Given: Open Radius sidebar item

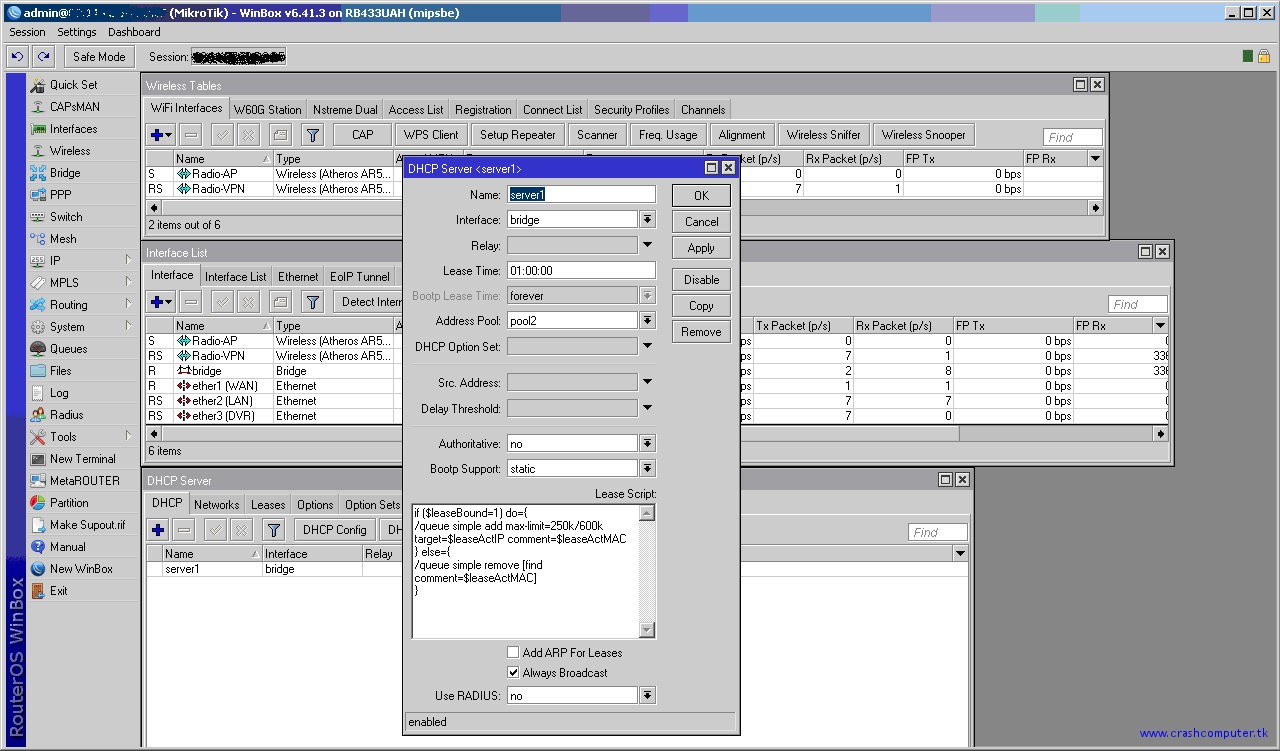Looking at the screenshot, I should click(66, 415).
